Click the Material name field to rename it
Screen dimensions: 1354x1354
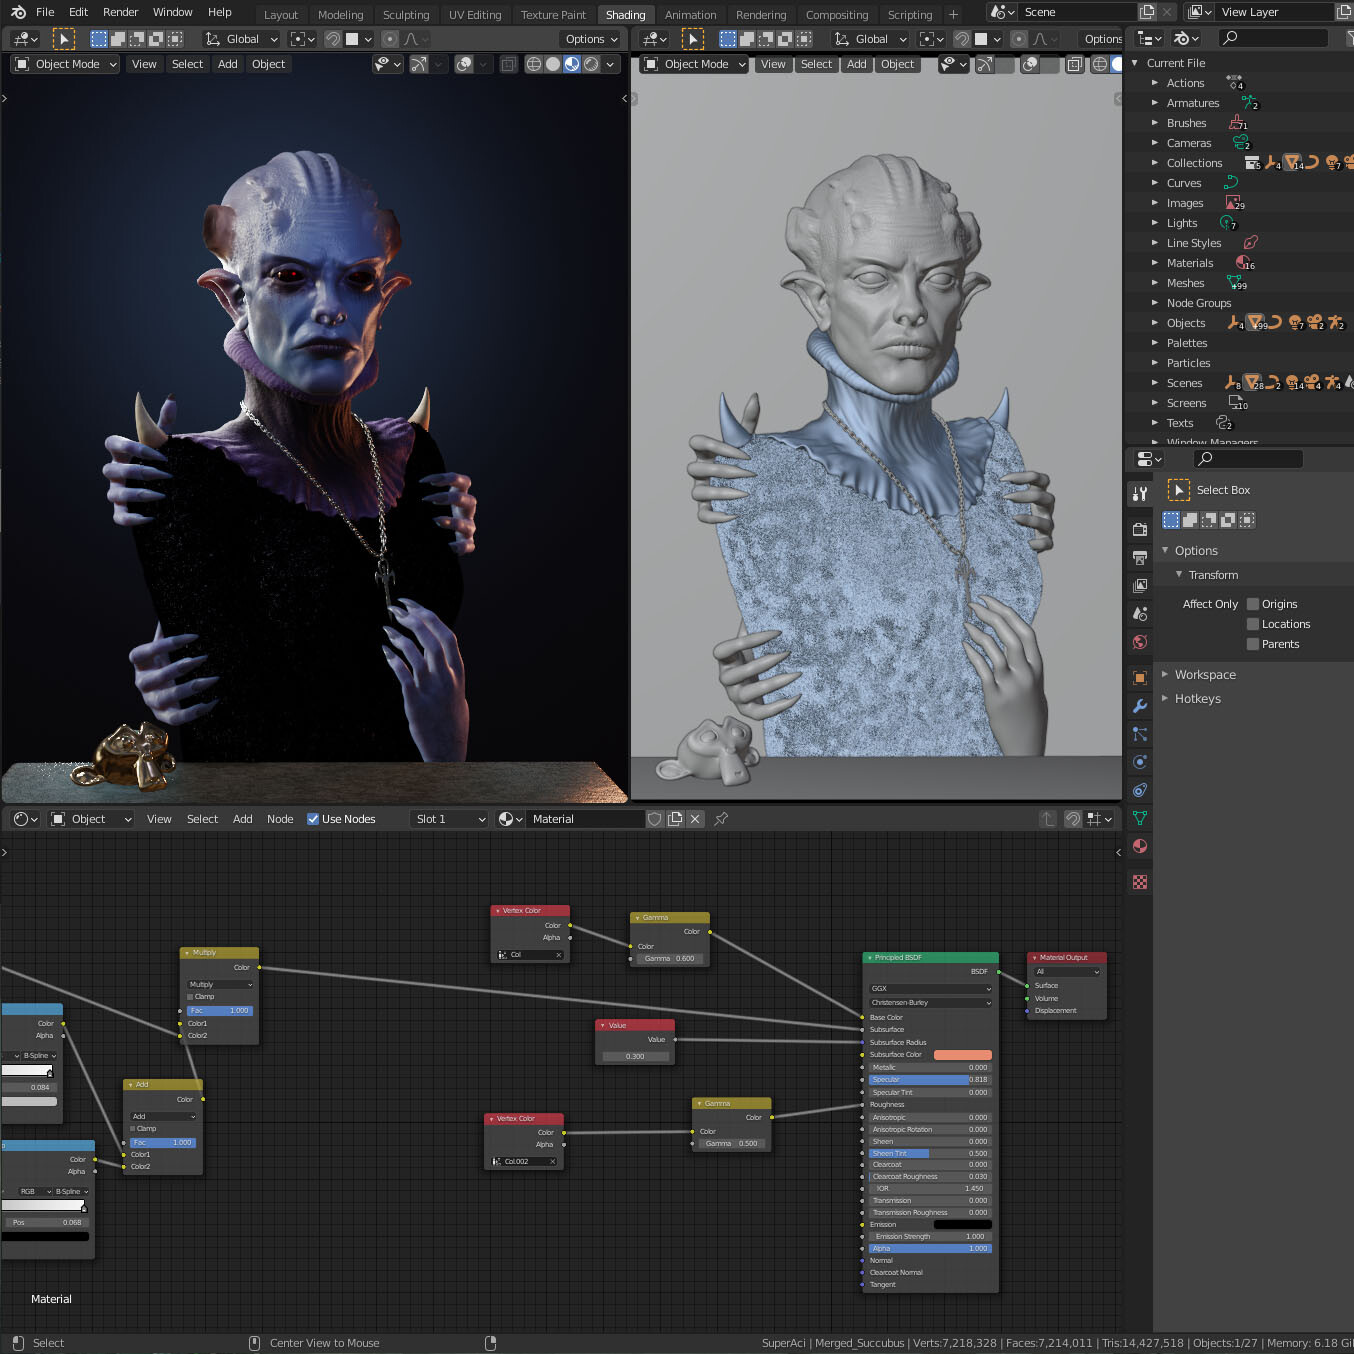point(586,818)
